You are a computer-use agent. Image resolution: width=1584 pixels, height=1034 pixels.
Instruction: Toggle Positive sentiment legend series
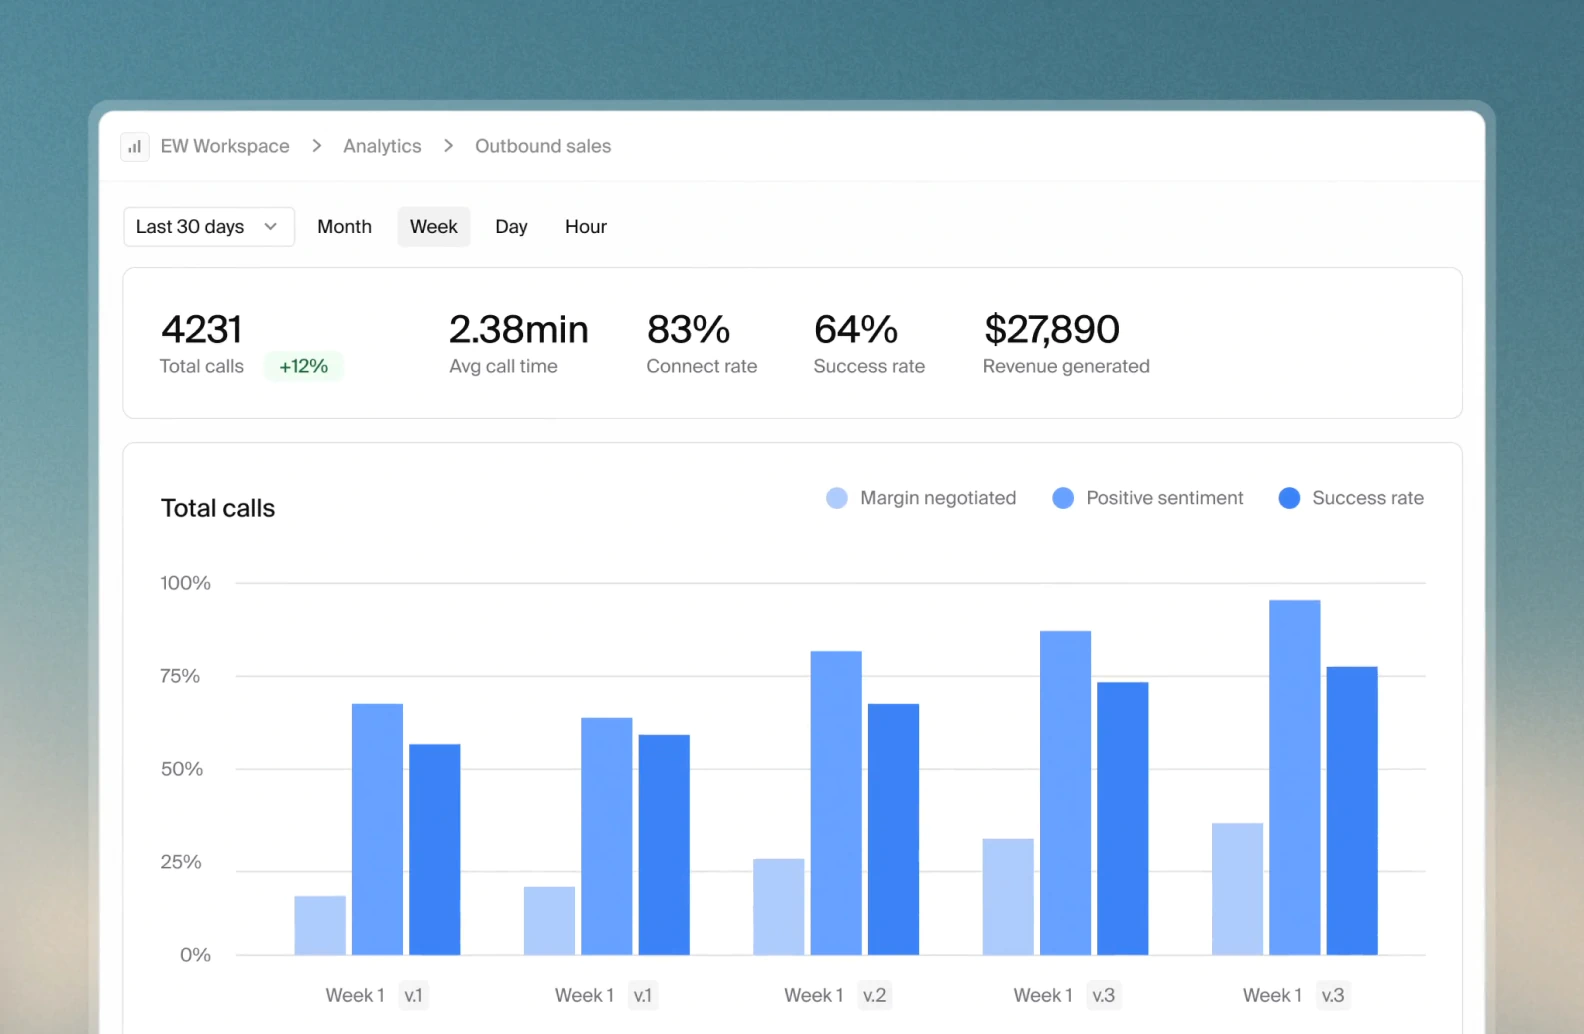point(1164,498)
